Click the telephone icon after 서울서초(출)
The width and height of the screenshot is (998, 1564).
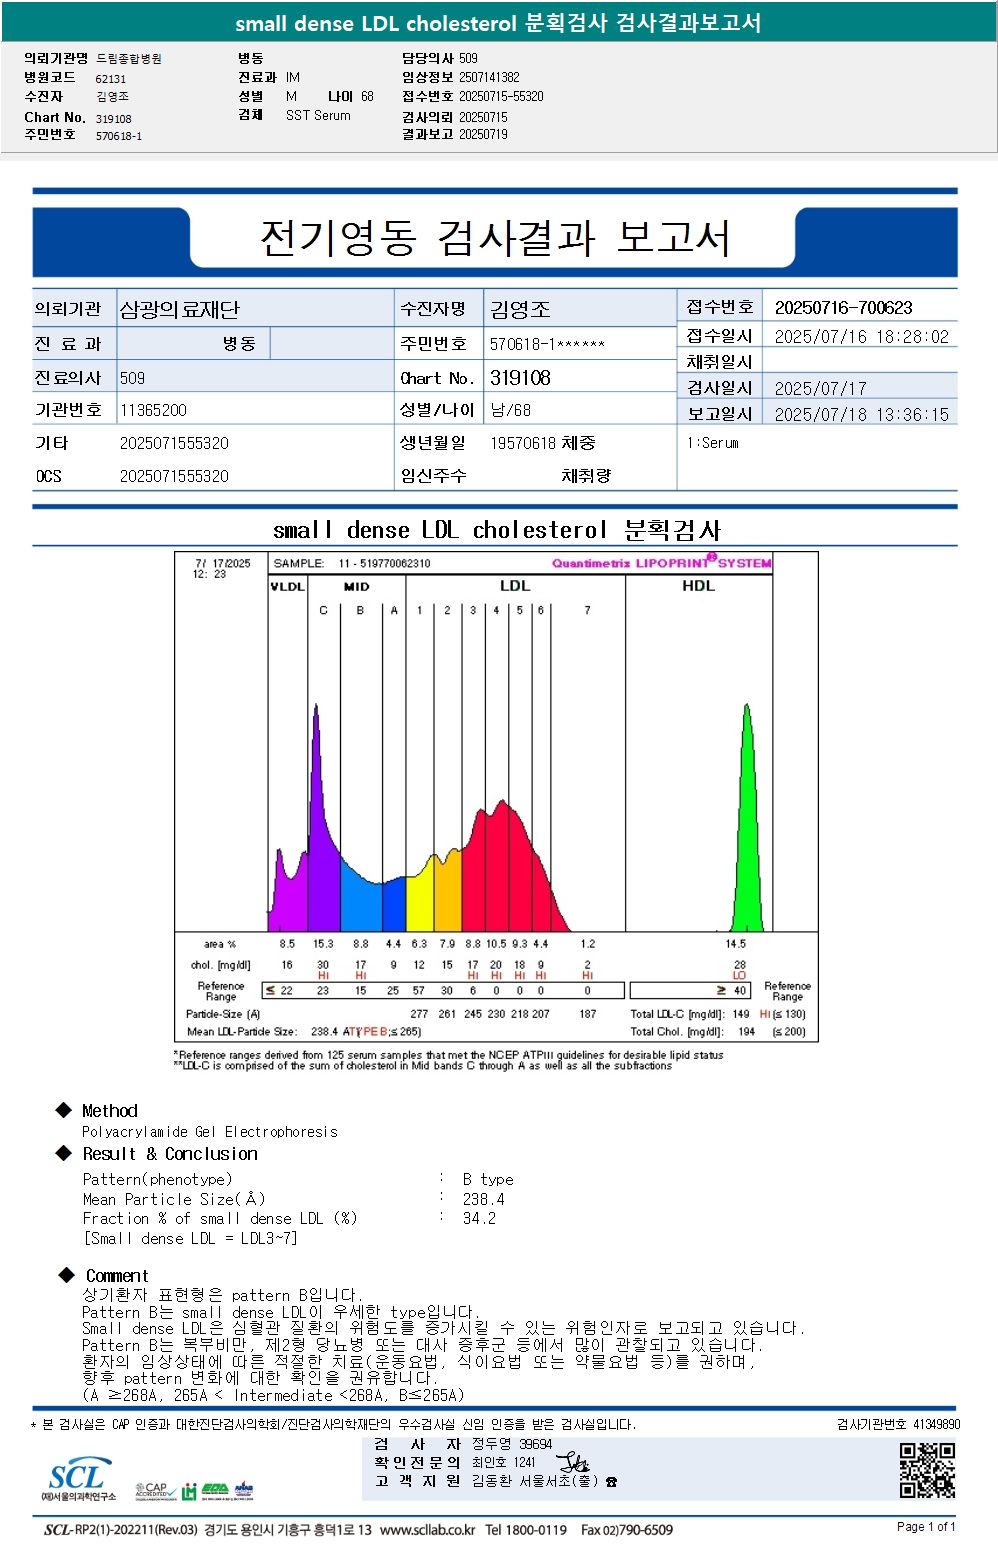pyautogui.click(x=611, y=1482)
